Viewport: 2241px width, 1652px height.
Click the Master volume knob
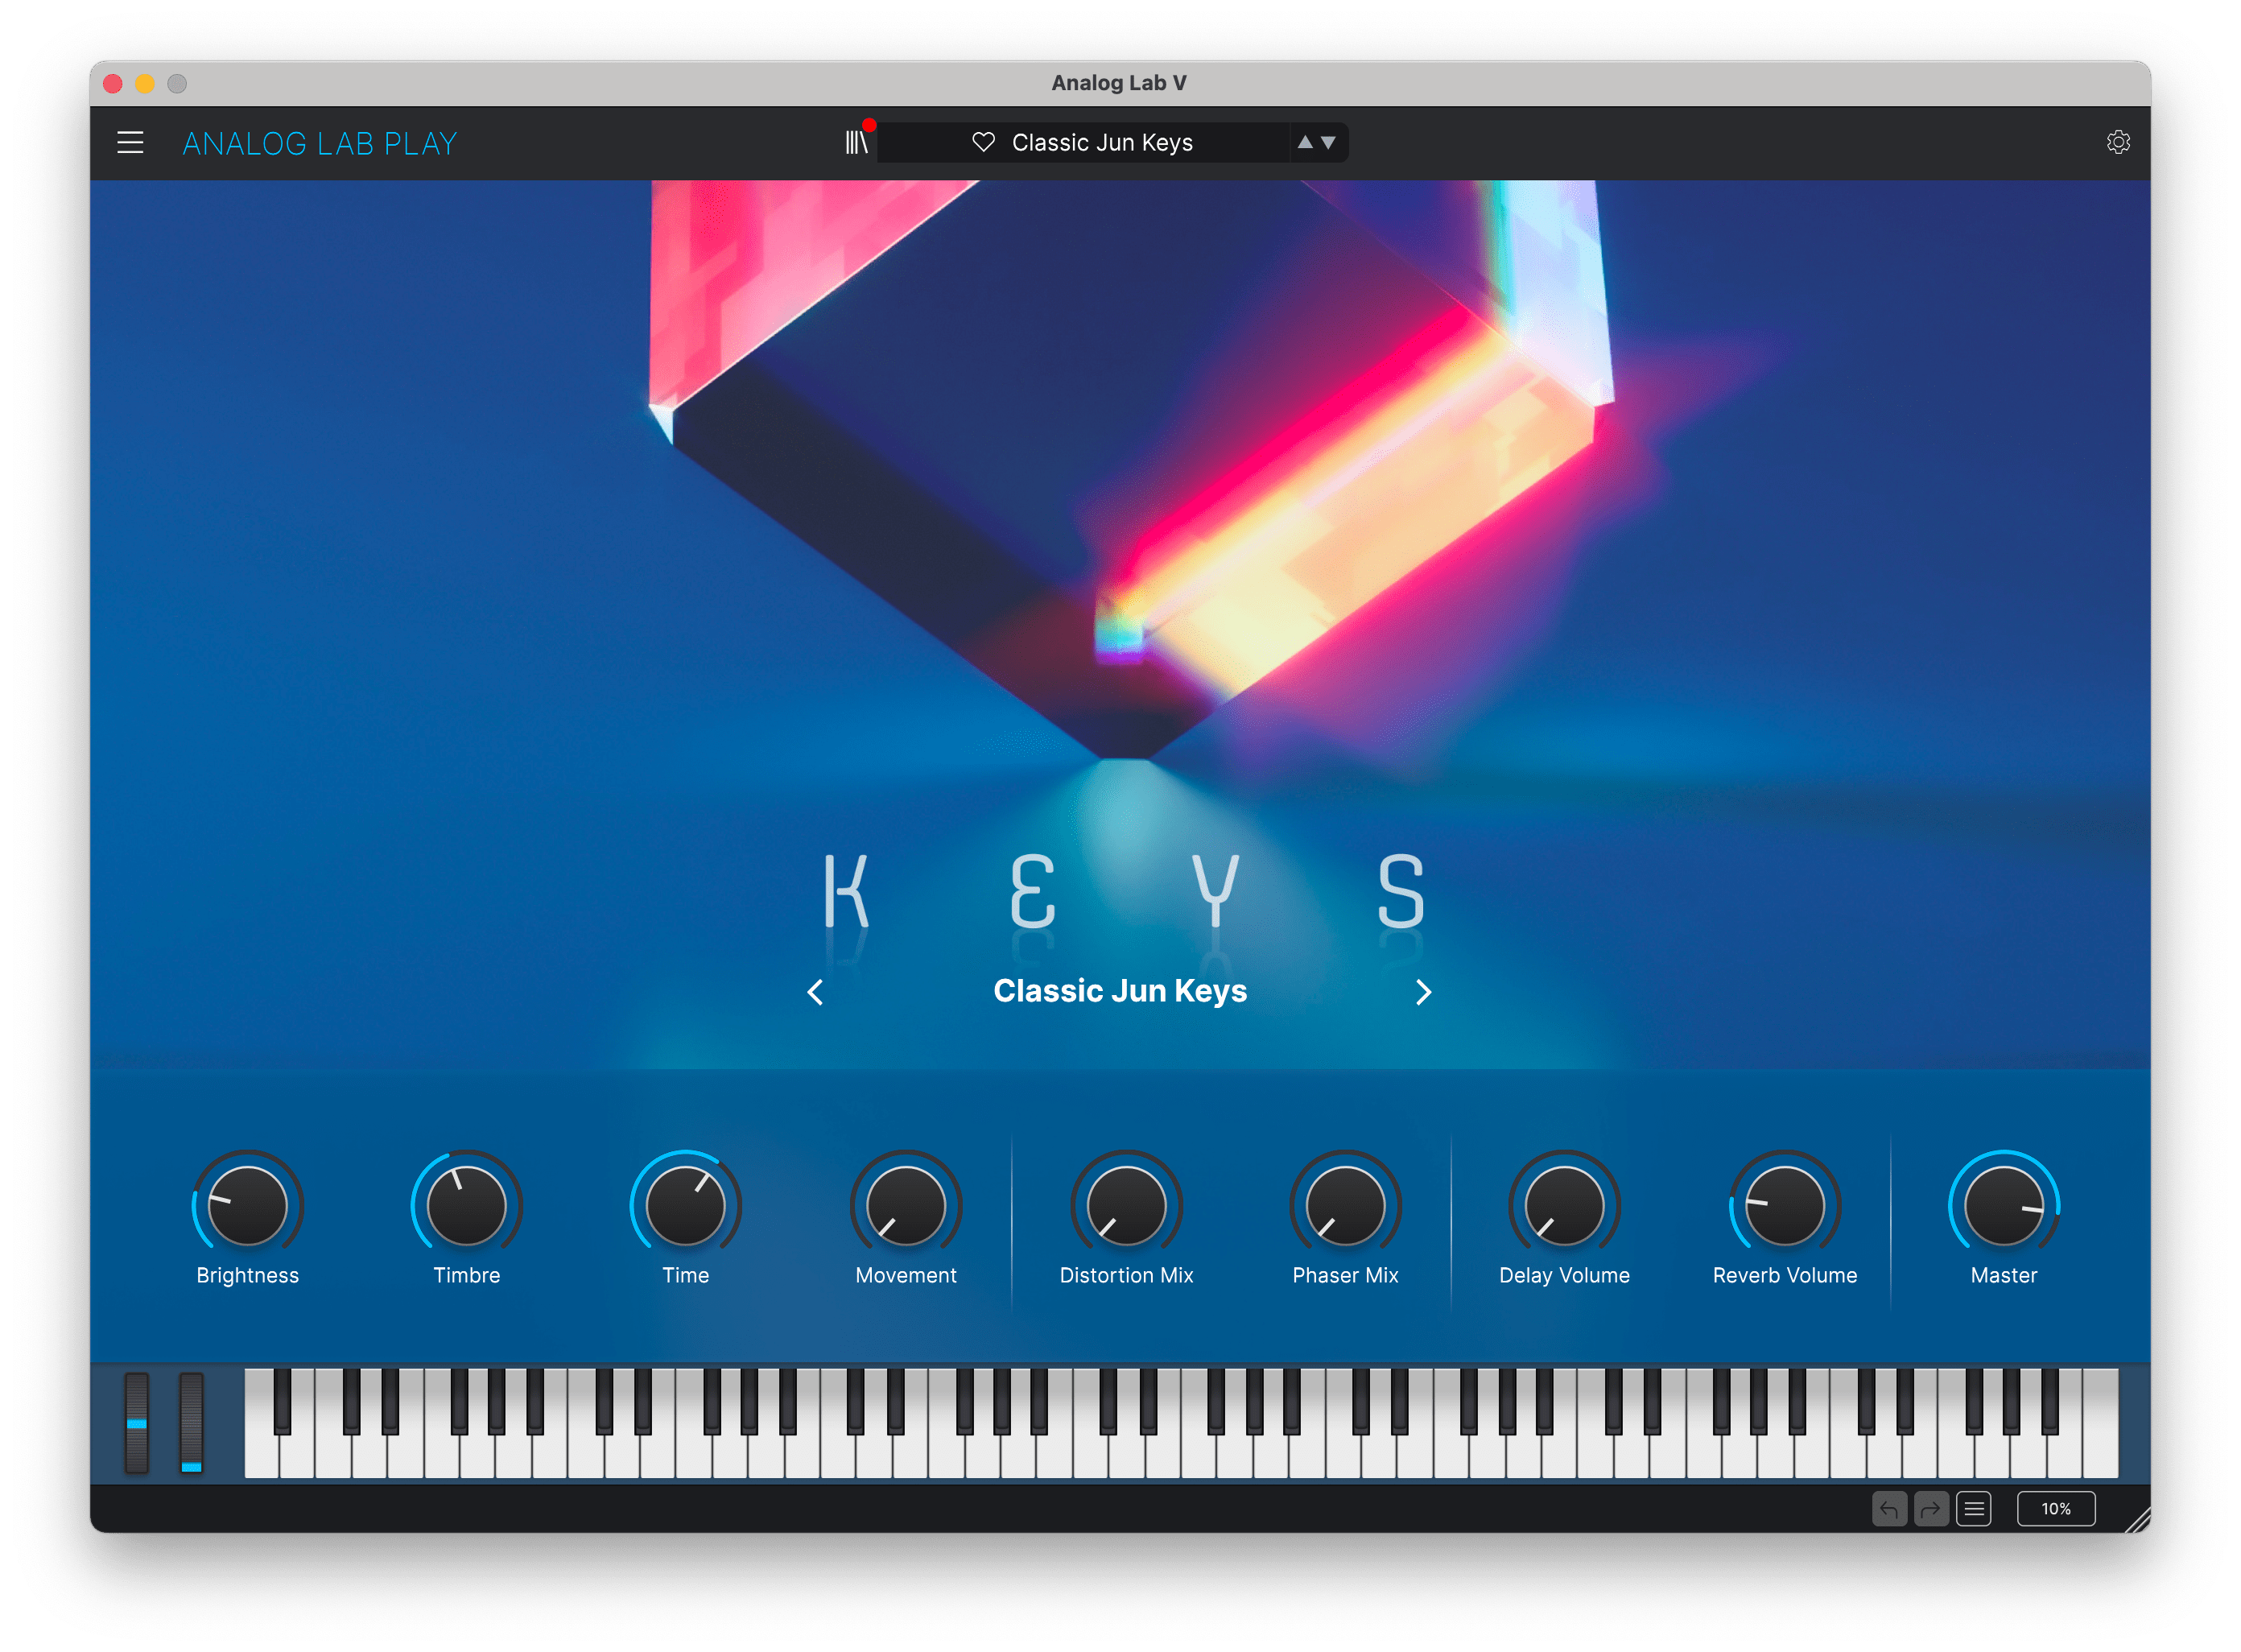[2003, 1204]
